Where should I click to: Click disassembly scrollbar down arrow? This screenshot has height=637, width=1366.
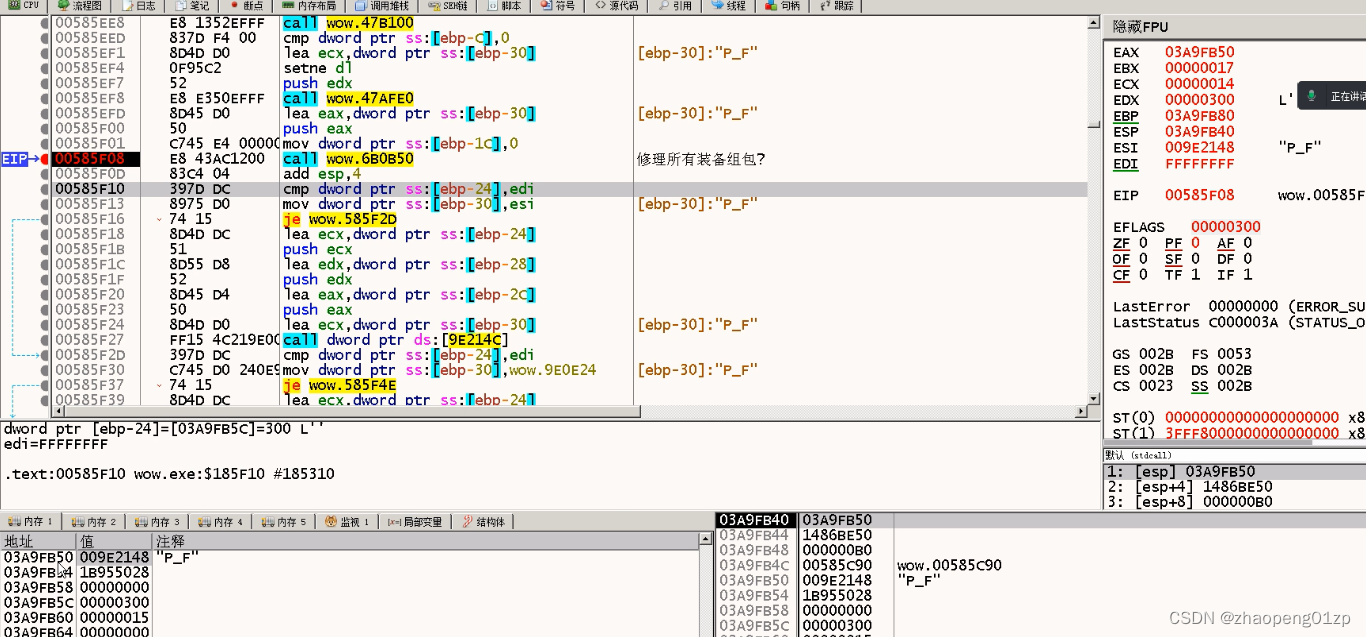pyautogui.click(x=1093, y=398)
